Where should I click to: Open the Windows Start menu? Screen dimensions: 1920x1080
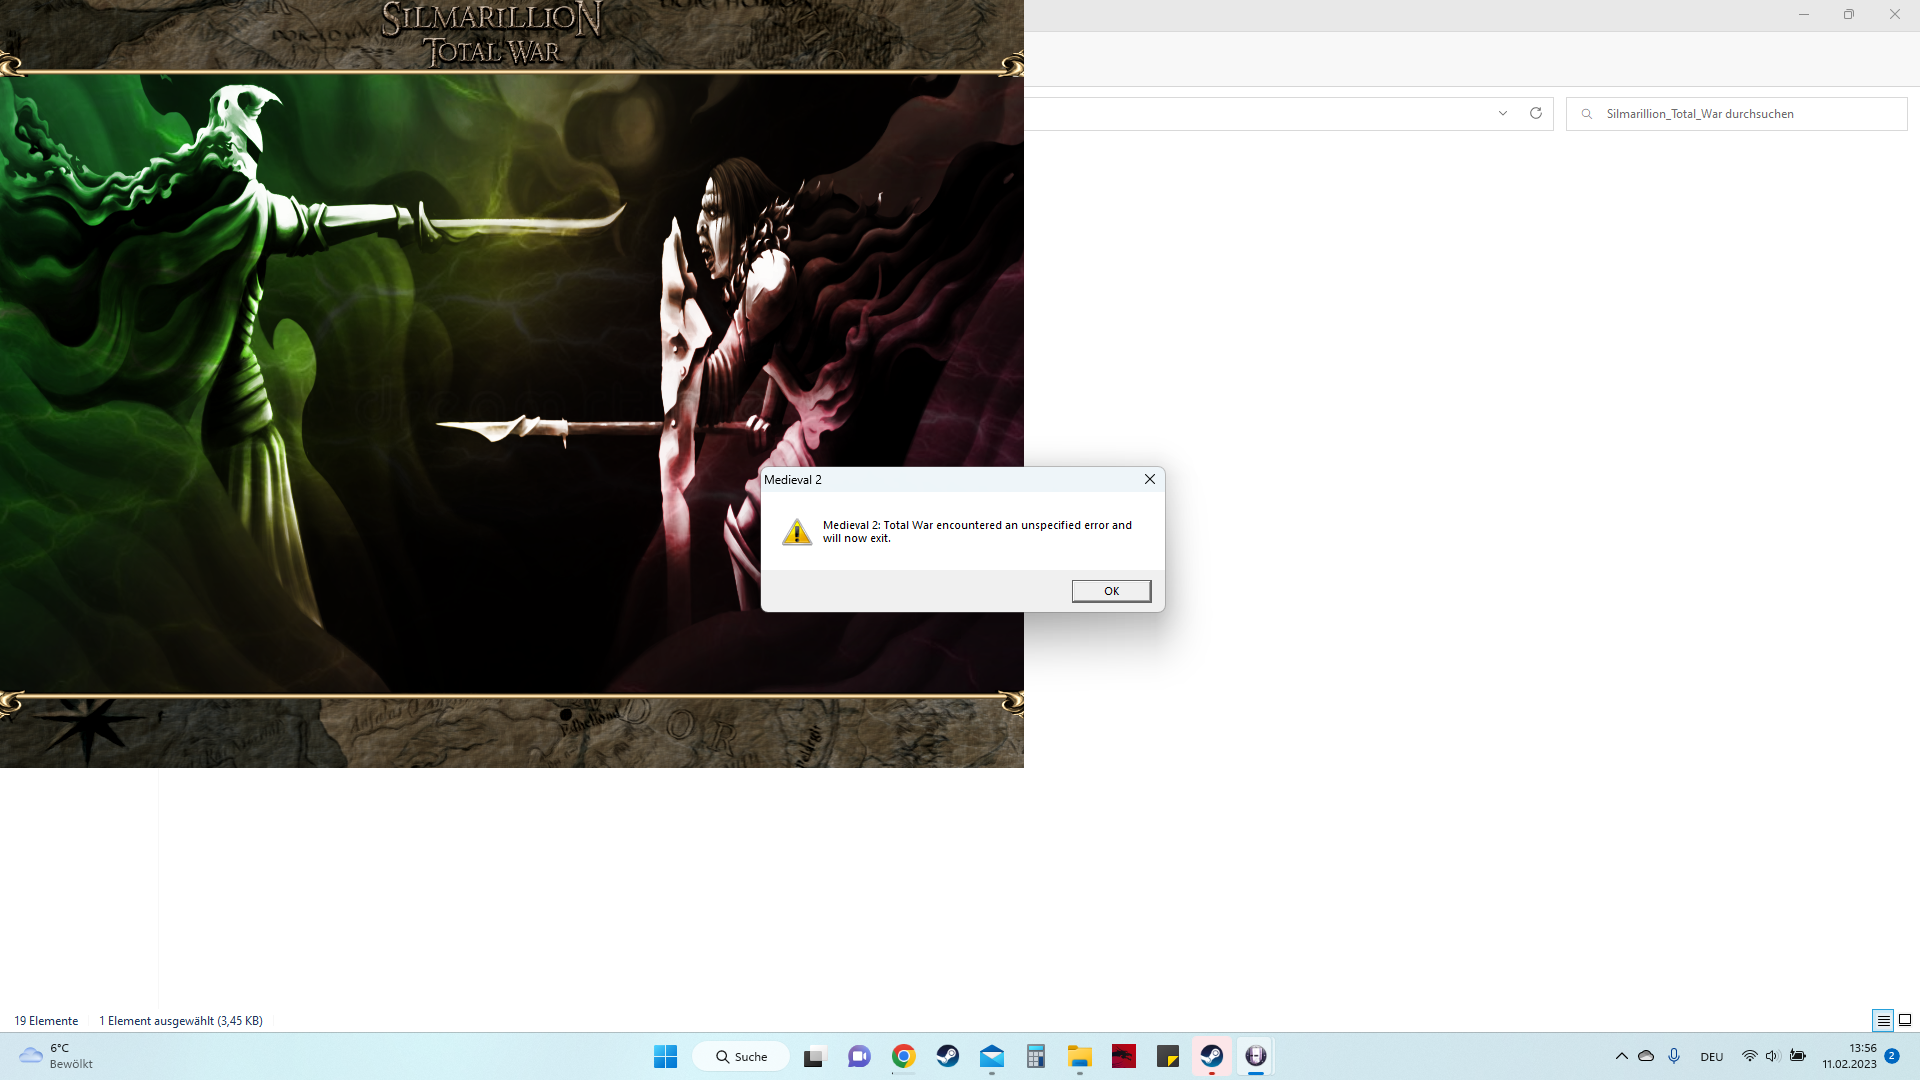coord(665,1056)
